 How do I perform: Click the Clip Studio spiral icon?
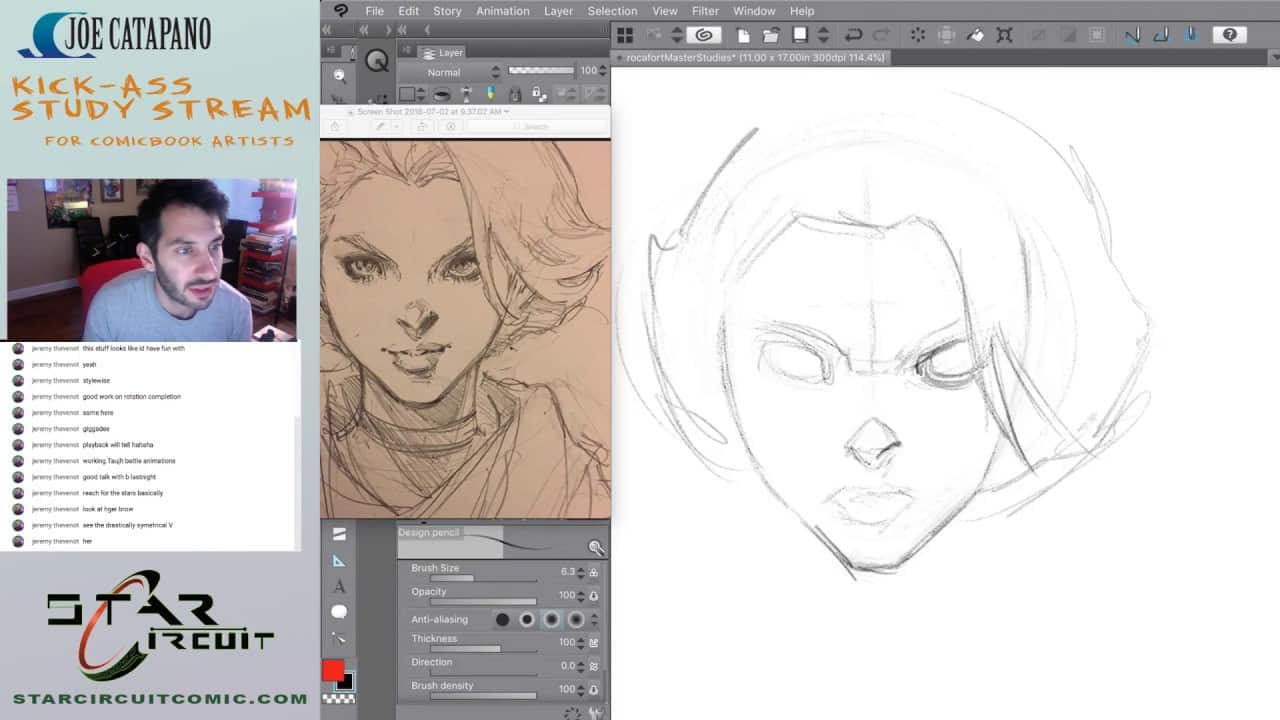703,35
